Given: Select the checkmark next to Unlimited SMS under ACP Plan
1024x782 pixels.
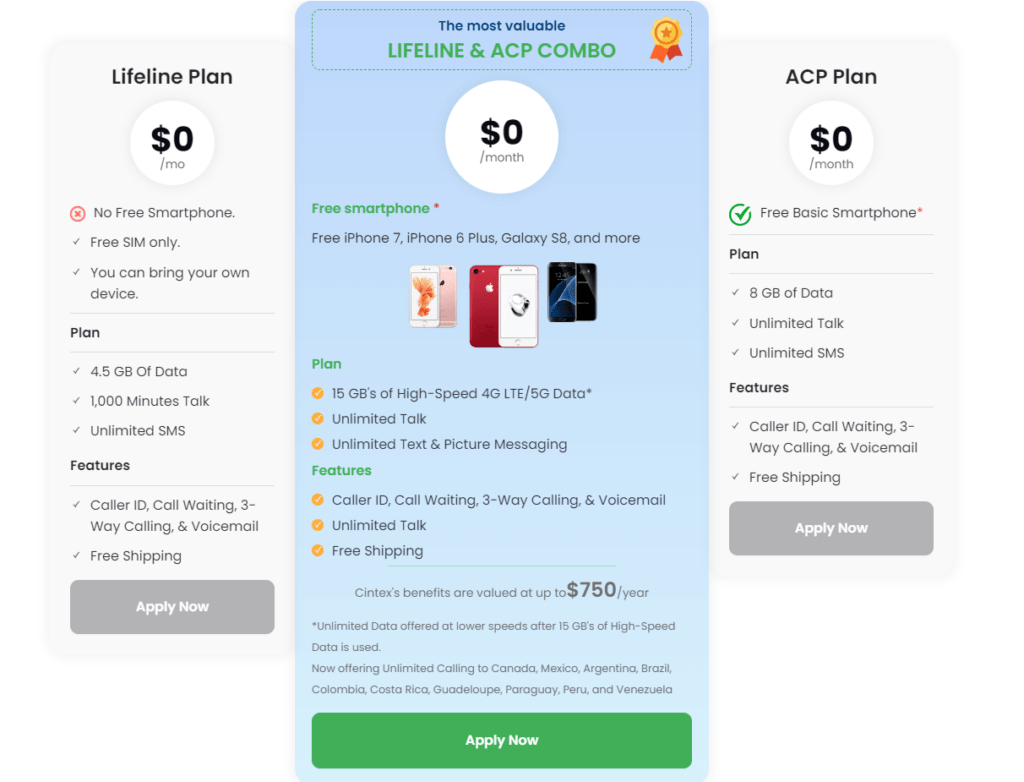Looking at the screenshot, I should point(736,353).
